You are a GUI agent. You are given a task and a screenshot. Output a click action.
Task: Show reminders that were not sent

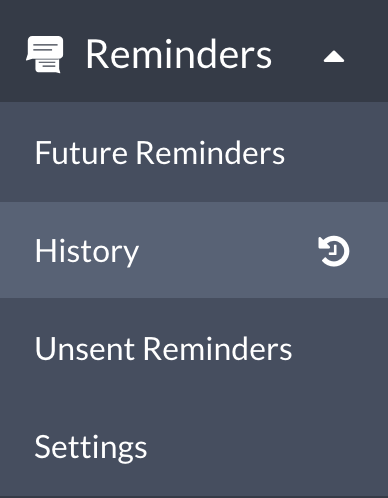(x=194, y=348)
